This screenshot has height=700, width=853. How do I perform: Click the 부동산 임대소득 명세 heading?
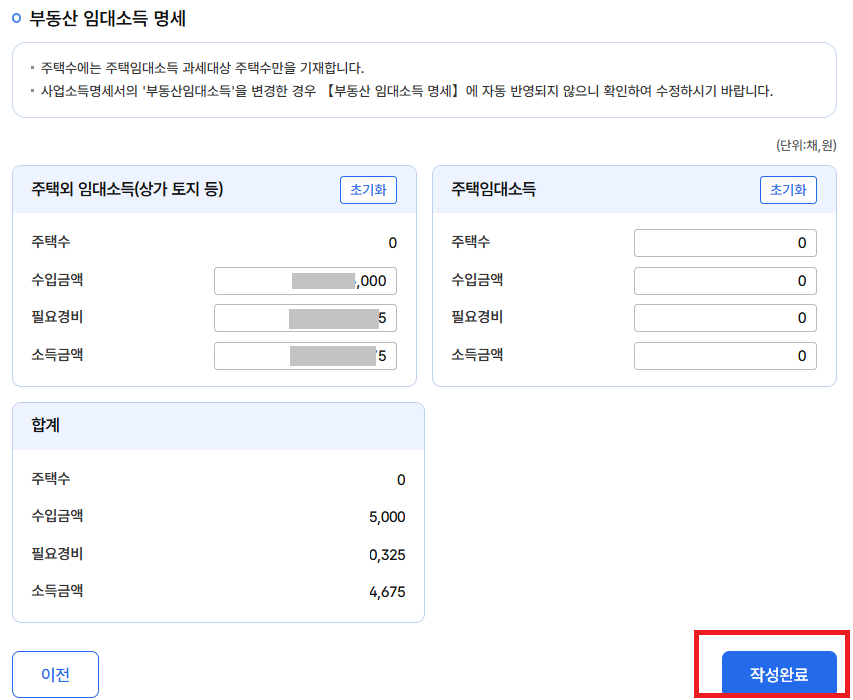[108, 18]
